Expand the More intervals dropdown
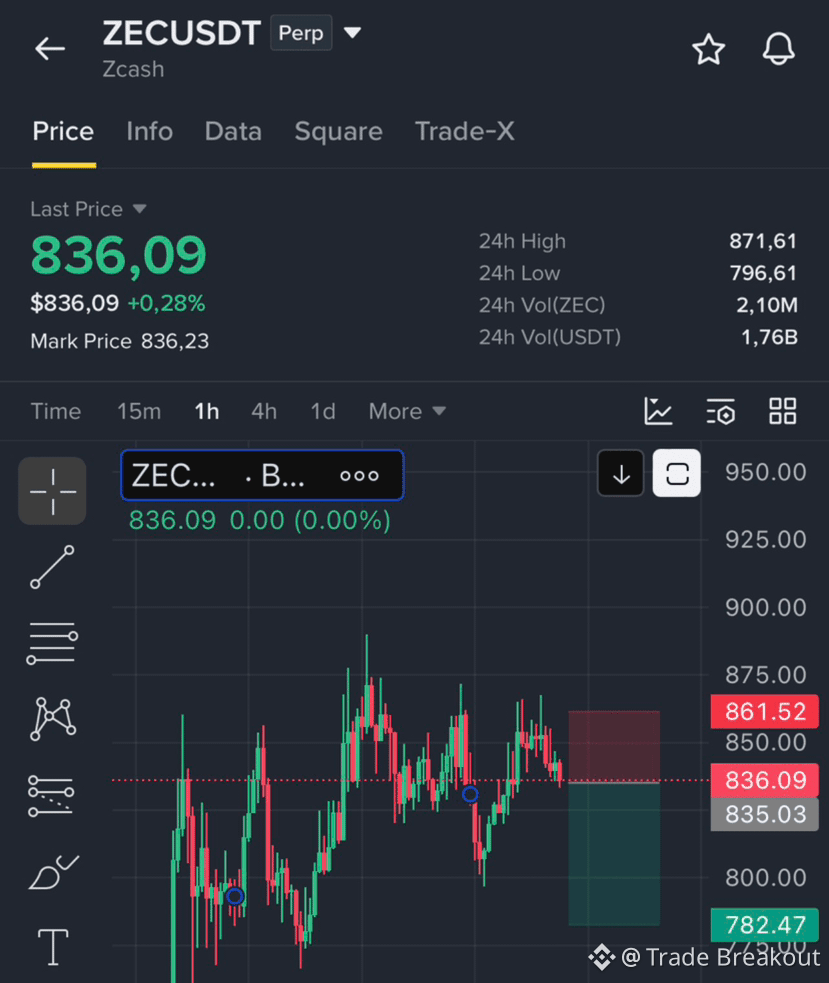Viewport: 829px width, 983px height. click(407, 411)
